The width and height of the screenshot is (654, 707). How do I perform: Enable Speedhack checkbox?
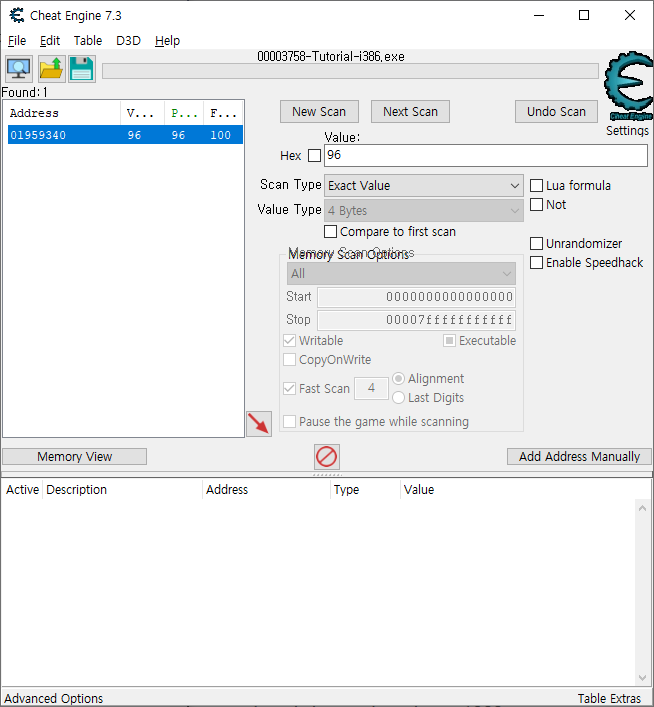click(536, 262)
